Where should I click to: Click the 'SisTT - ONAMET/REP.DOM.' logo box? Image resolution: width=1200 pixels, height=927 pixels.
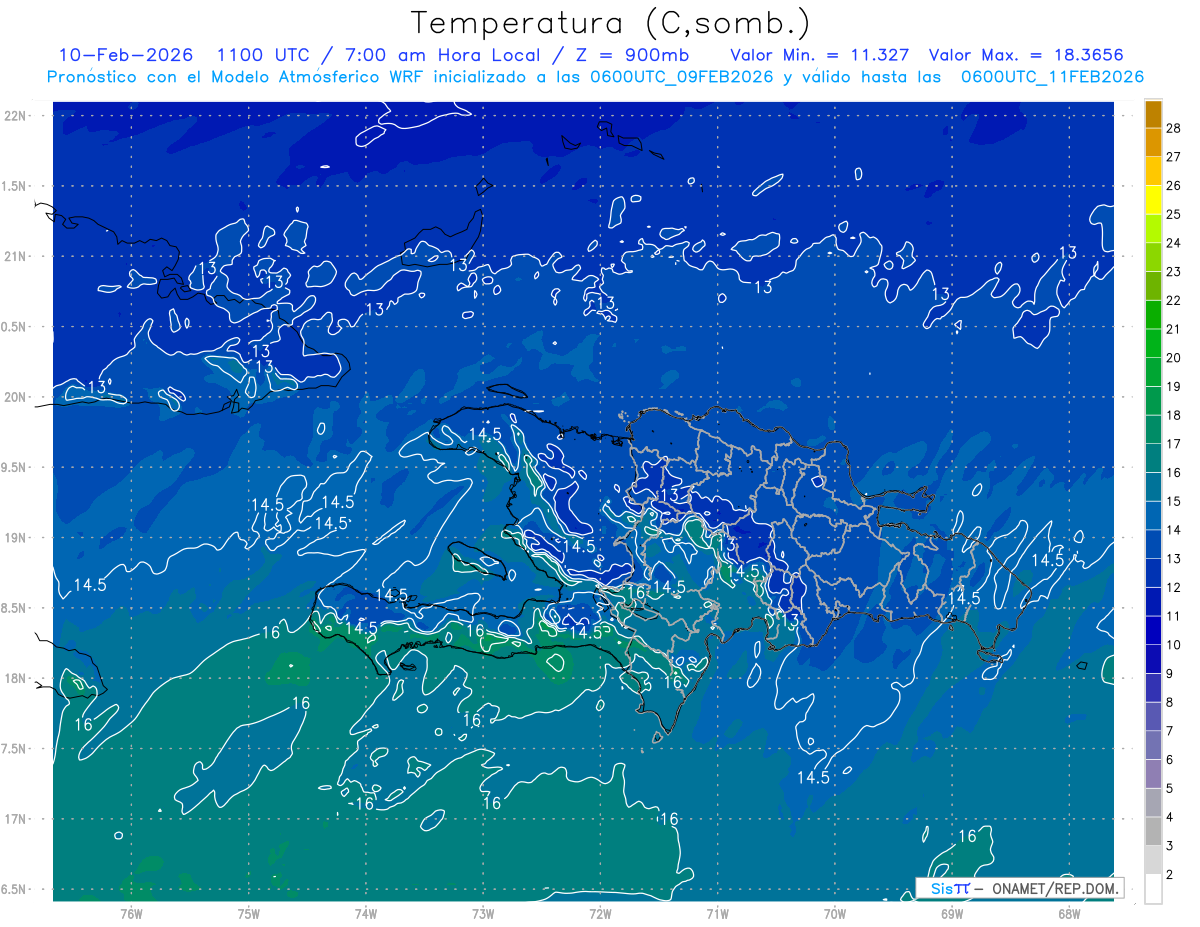pos(1019,888)
